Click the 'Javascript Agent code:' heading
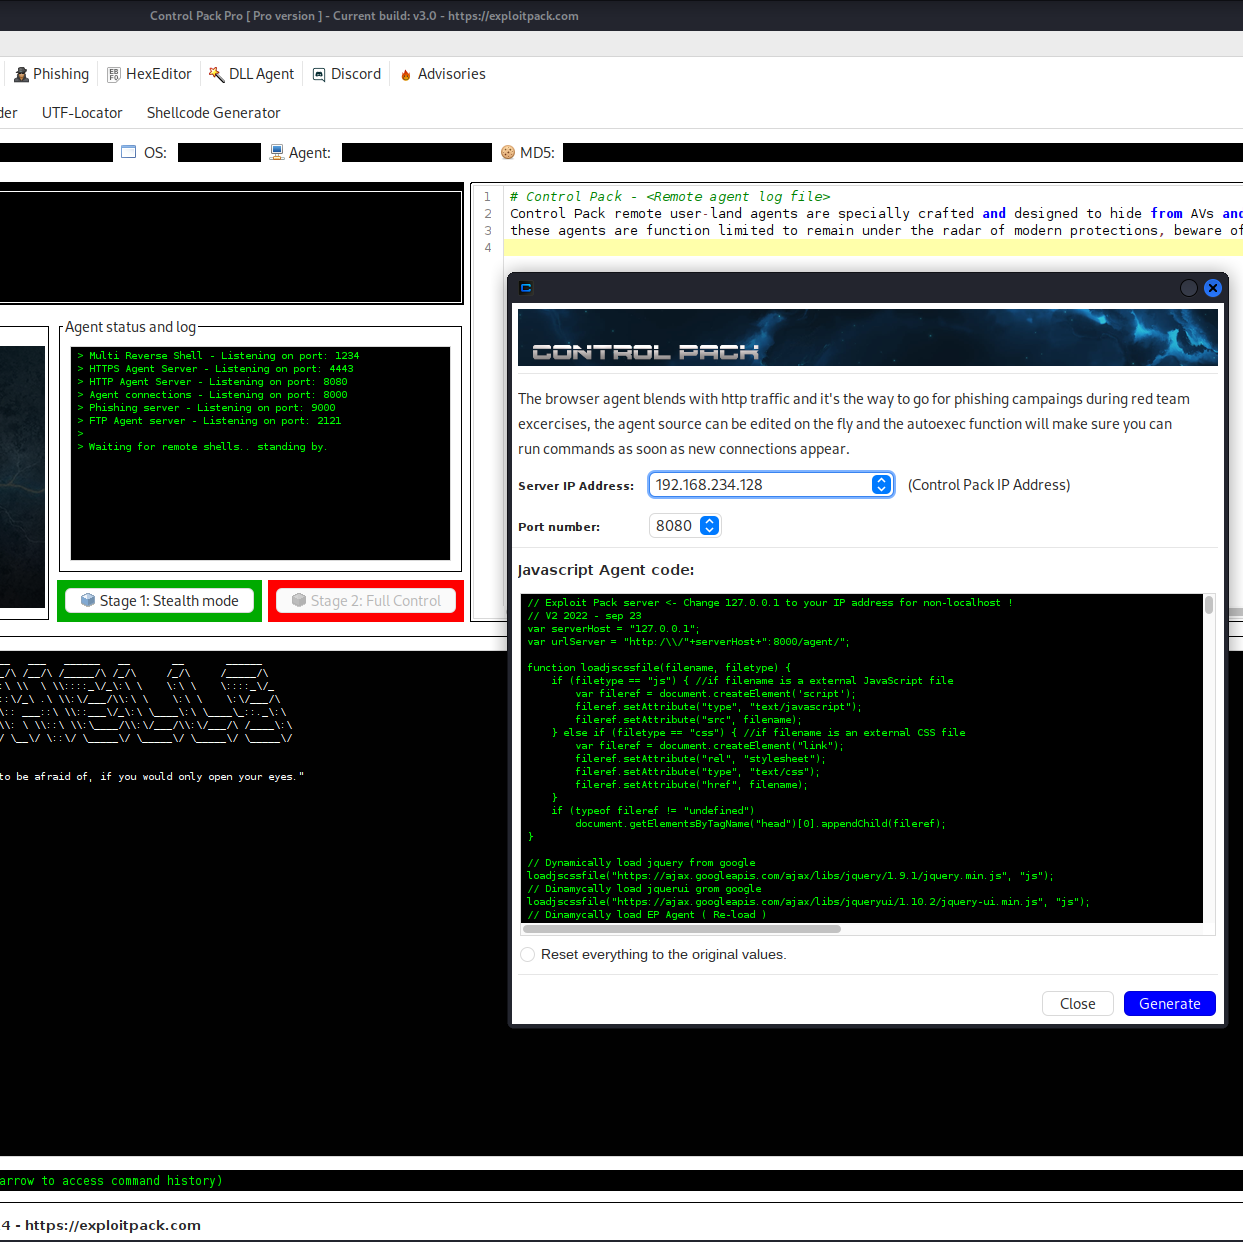The width and height of the screenshot is (1243, 1242). 606,570
